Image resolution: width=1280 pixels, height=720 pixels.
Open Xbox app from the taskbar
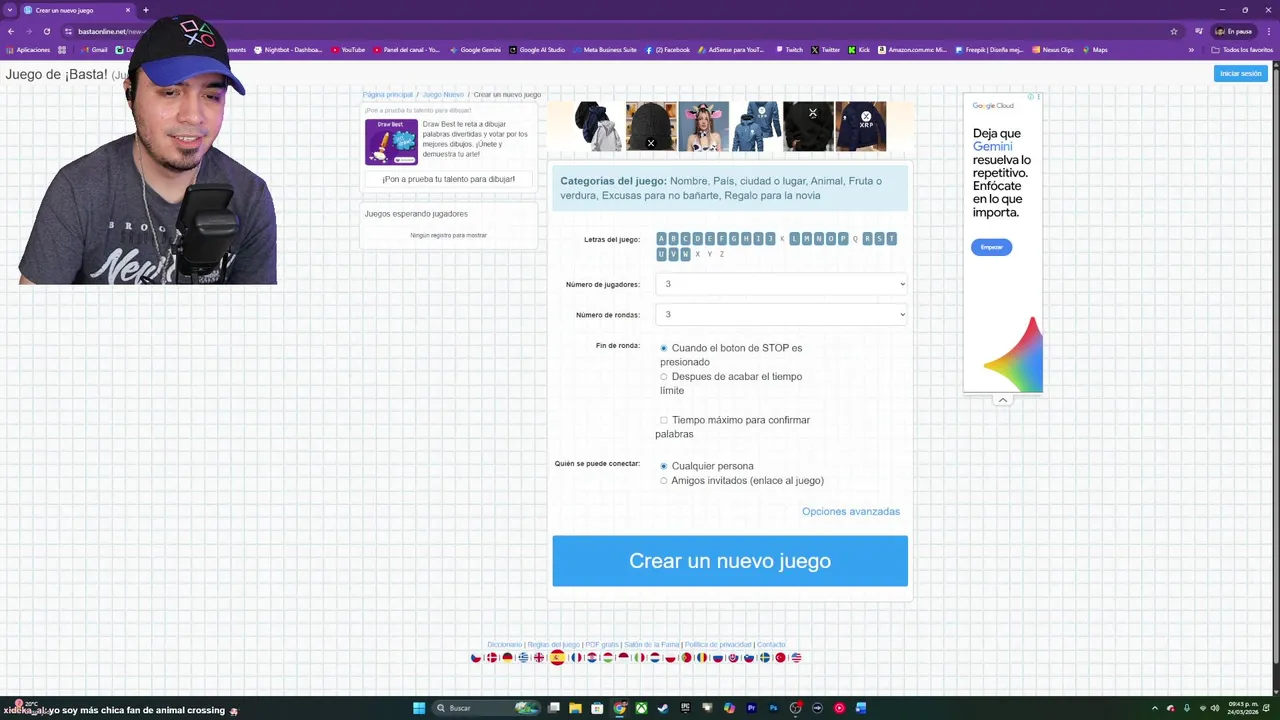(x=641, y=708)
